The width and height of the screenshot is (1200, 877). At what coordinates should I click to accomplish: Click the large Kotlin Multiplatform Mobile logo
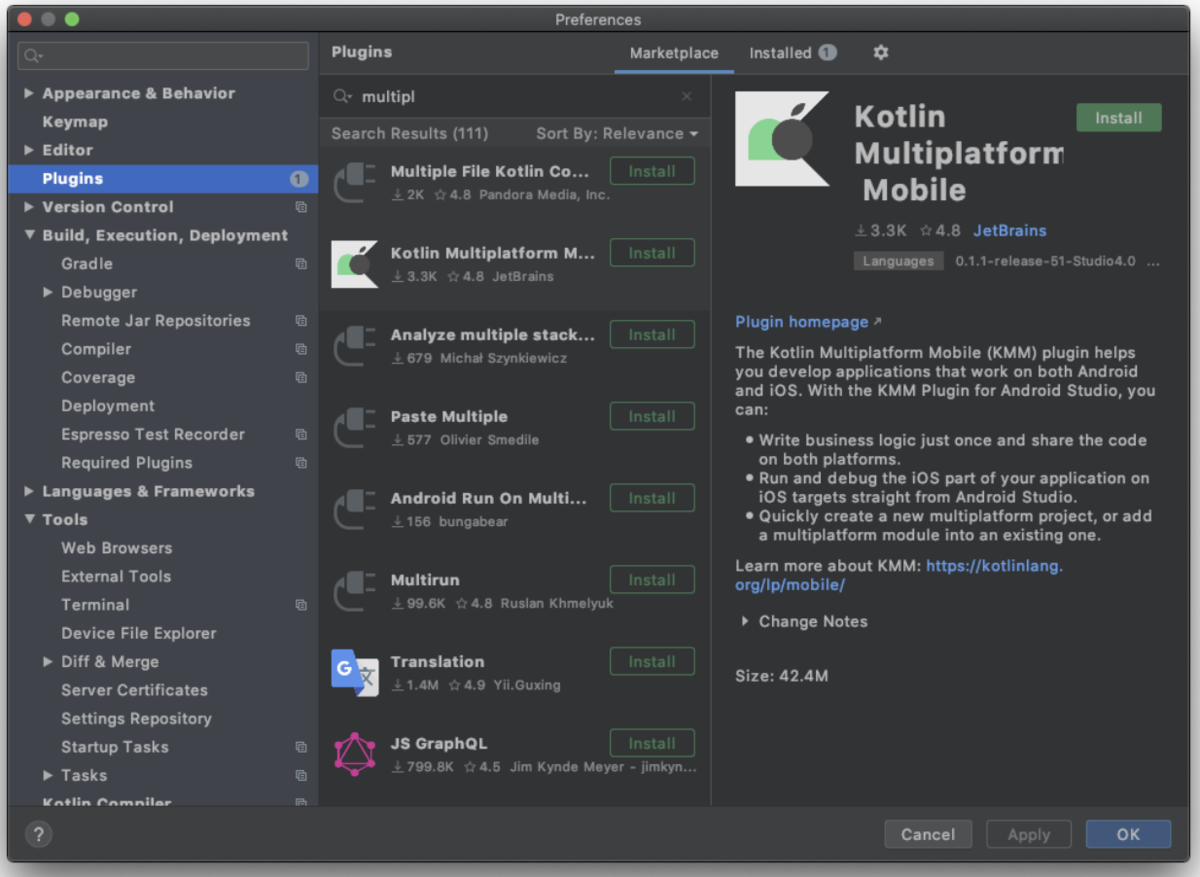click(782, 139)
